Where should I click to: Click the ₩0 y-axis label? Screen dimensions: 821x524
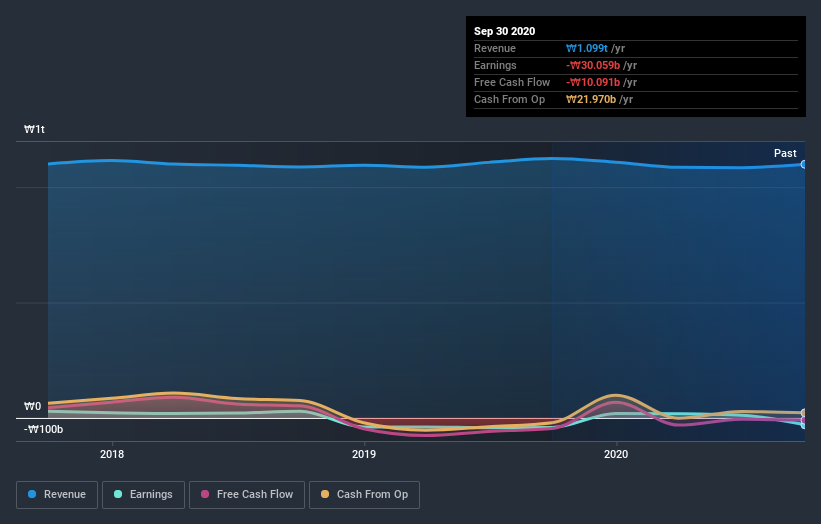(32, 406)
